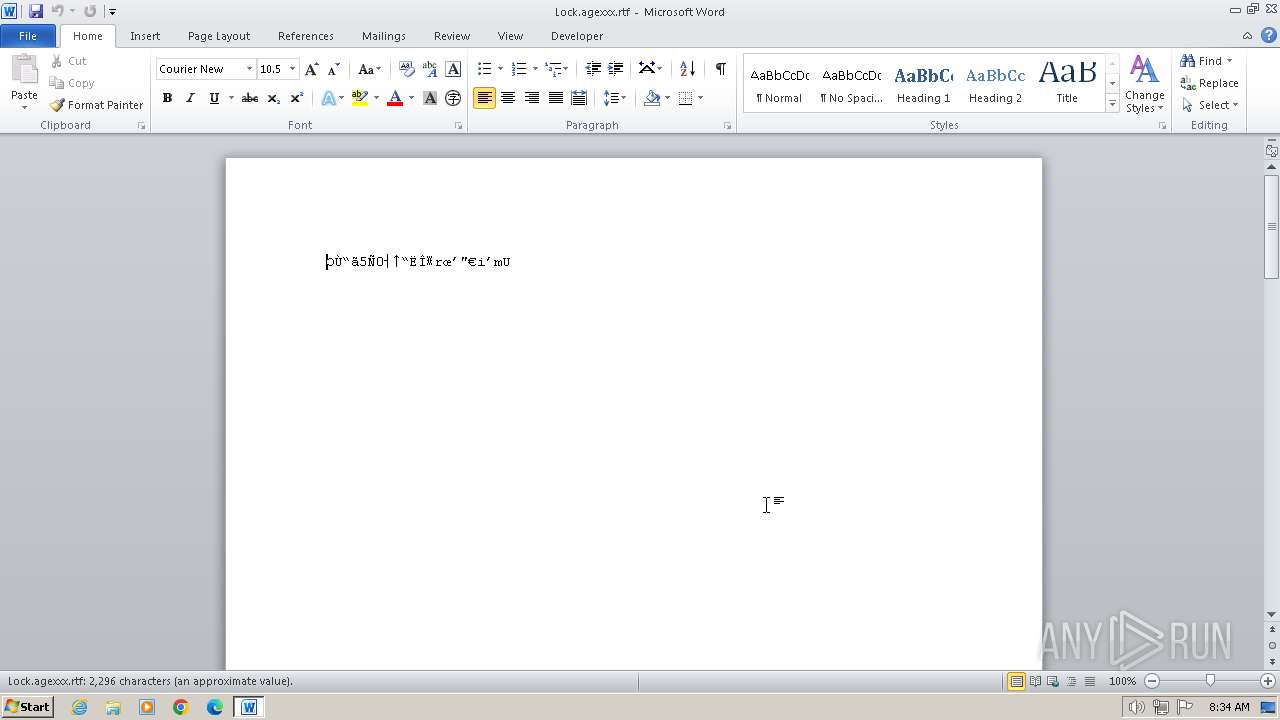Screen dimensions: 1280x720
Task: Switch to the Page Layout tab
Action: click(219, 36)
